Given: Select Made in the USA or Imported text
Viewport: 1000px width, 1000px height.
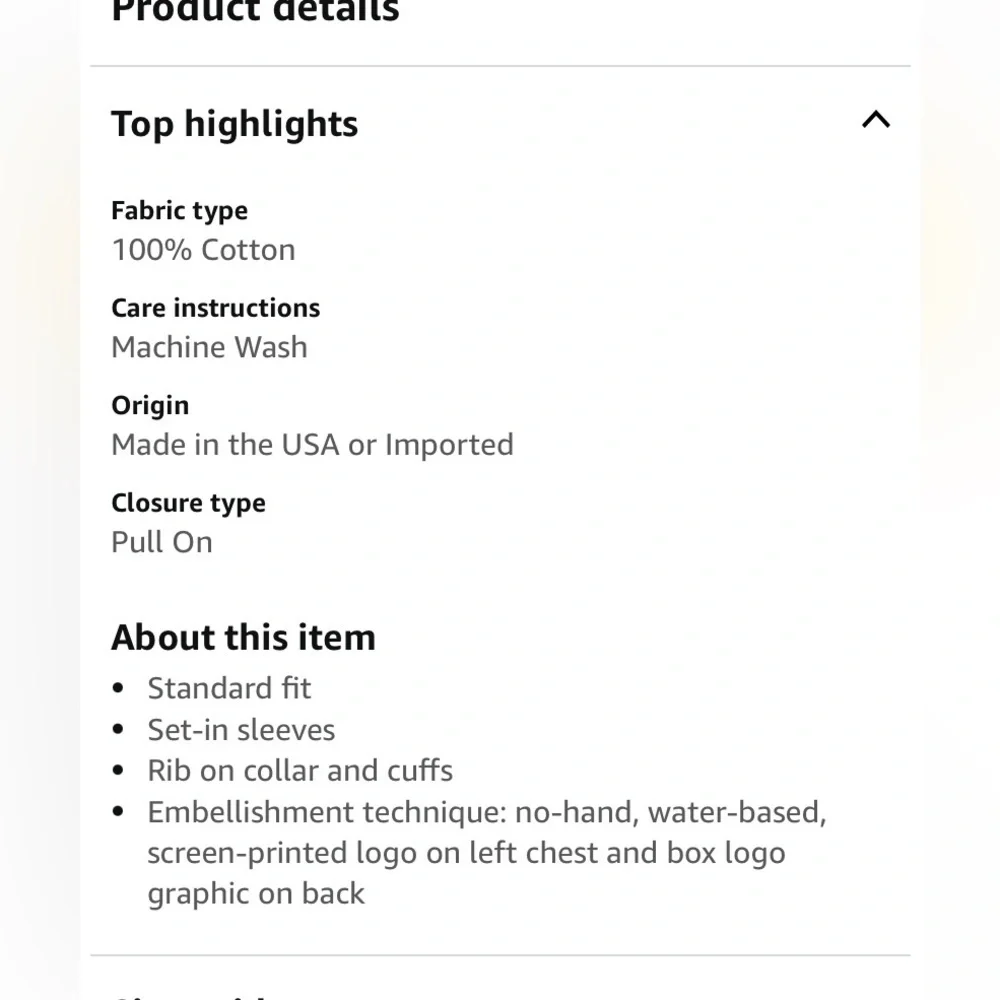Looking at the screenshot, I should tap(312, 445).
